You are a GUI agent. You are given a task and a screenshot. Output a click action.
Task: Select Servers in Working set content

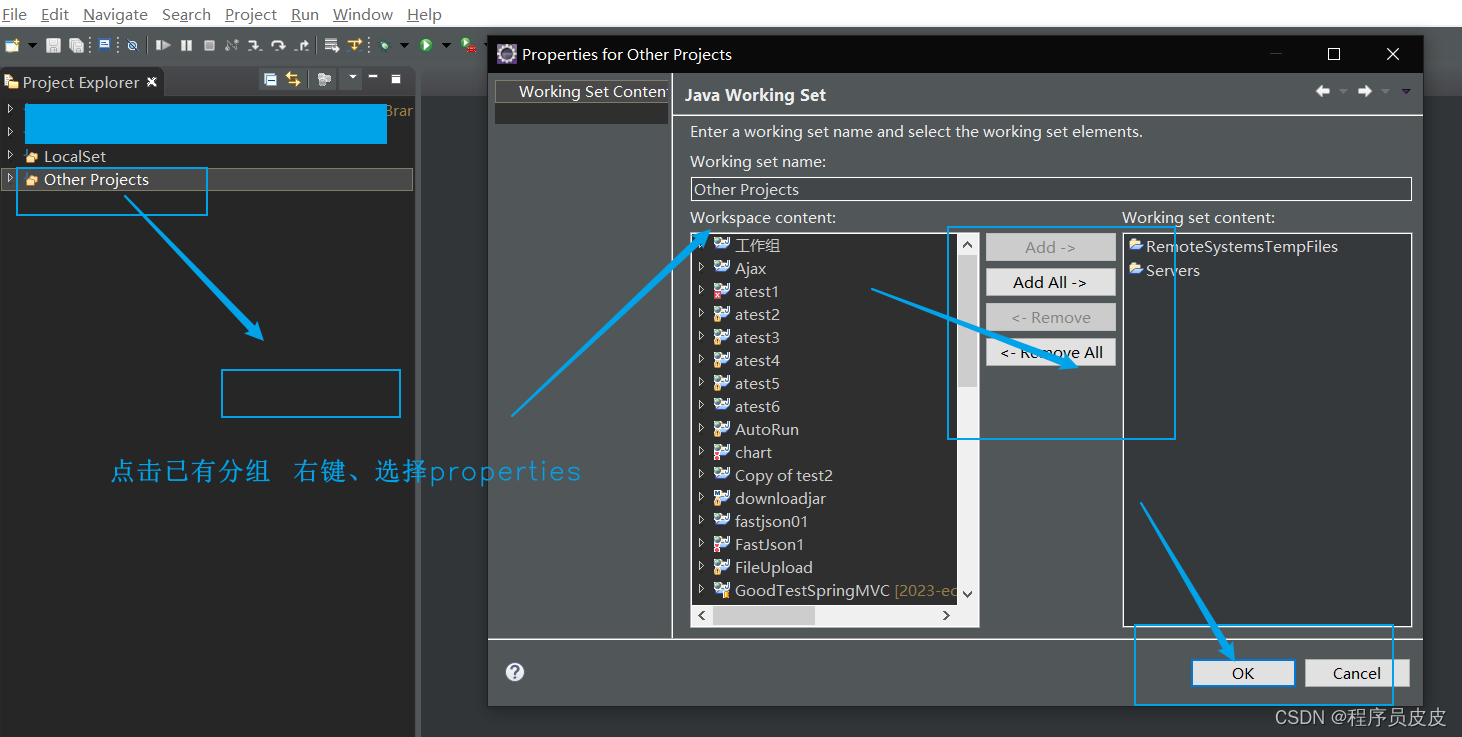point(1172,271)
